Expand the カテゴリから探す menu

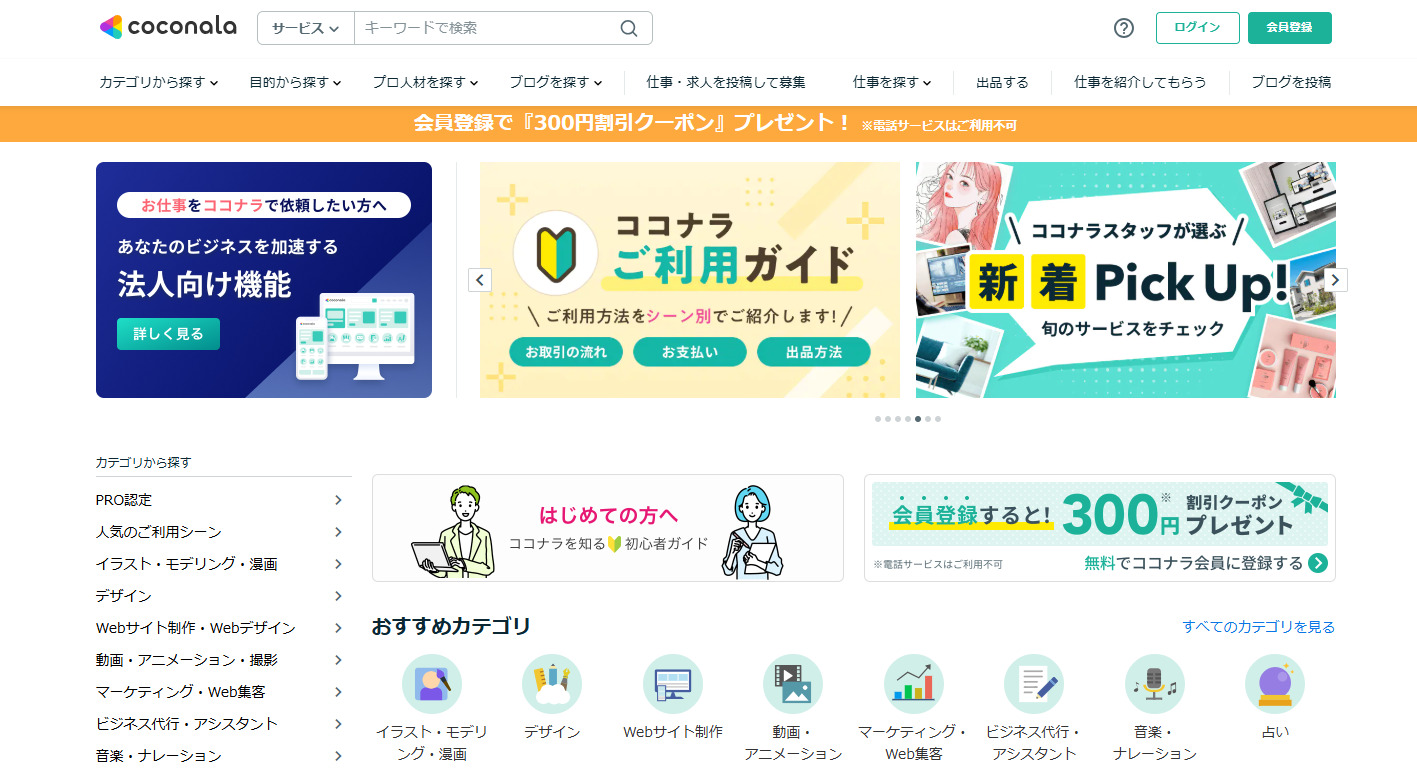[x=159, y=82]
